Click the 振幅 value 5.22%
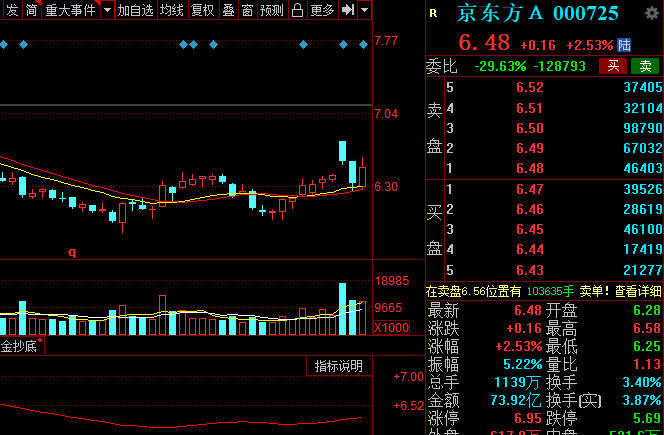The height and width of the screenshot is (435, 664). (x=523, y=364)
